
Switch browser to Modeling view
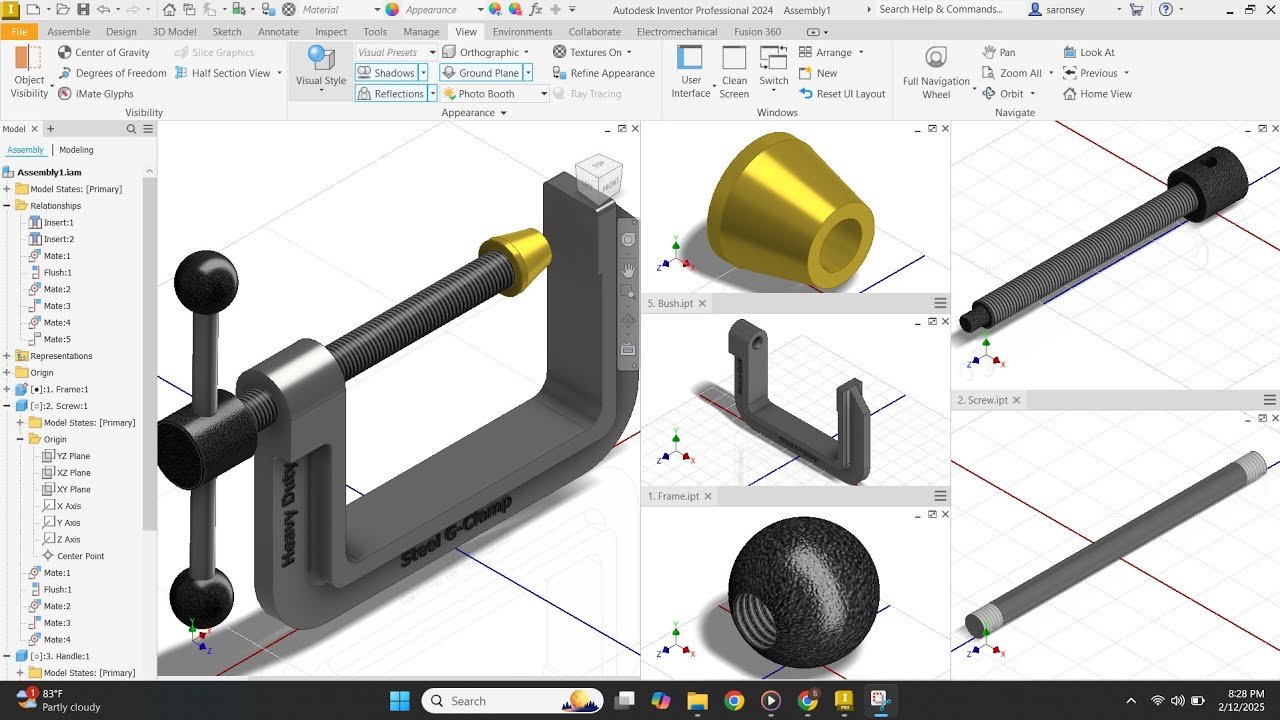(76, 150)
